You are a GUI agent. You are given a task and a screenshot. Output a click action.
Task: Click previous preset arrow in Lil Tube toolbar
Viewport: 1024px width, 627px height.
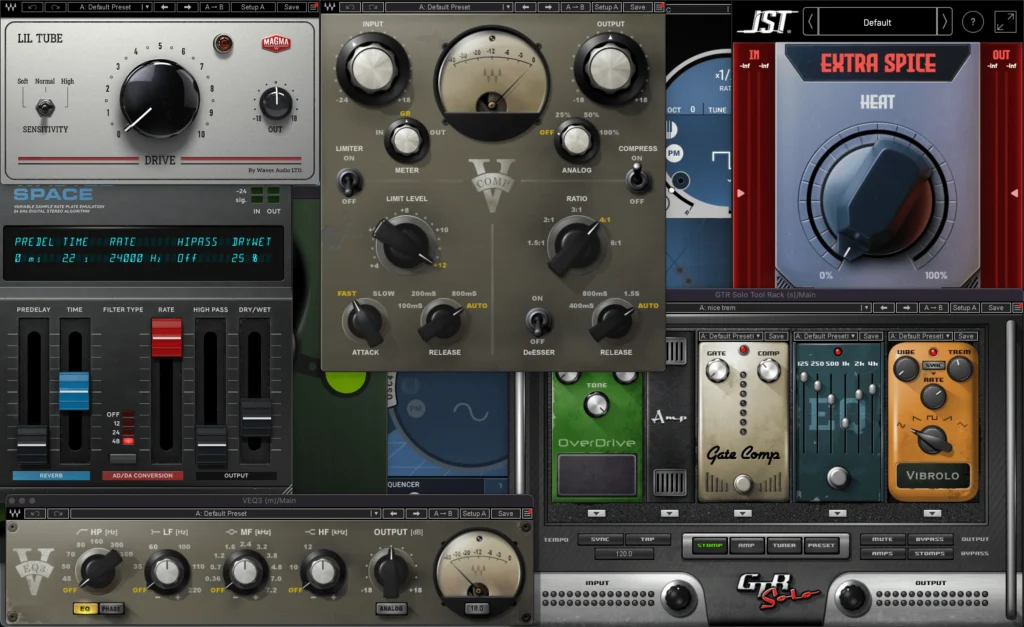coord(165,7)
